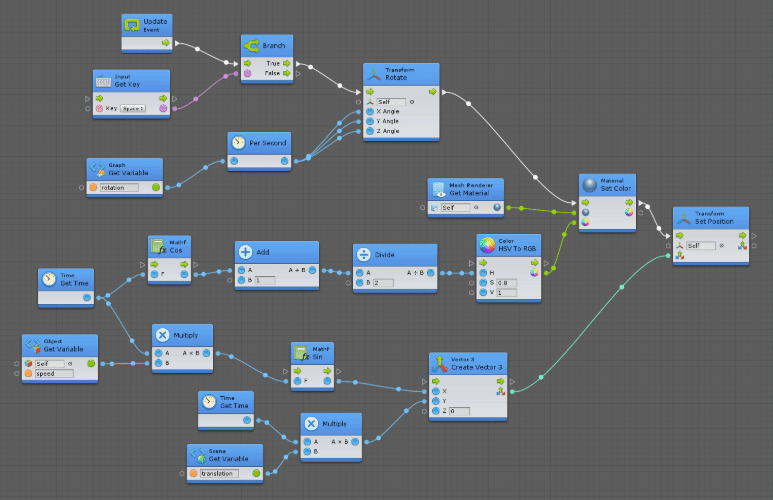Click the Material Set Color sphere icon

pos(590,185)
